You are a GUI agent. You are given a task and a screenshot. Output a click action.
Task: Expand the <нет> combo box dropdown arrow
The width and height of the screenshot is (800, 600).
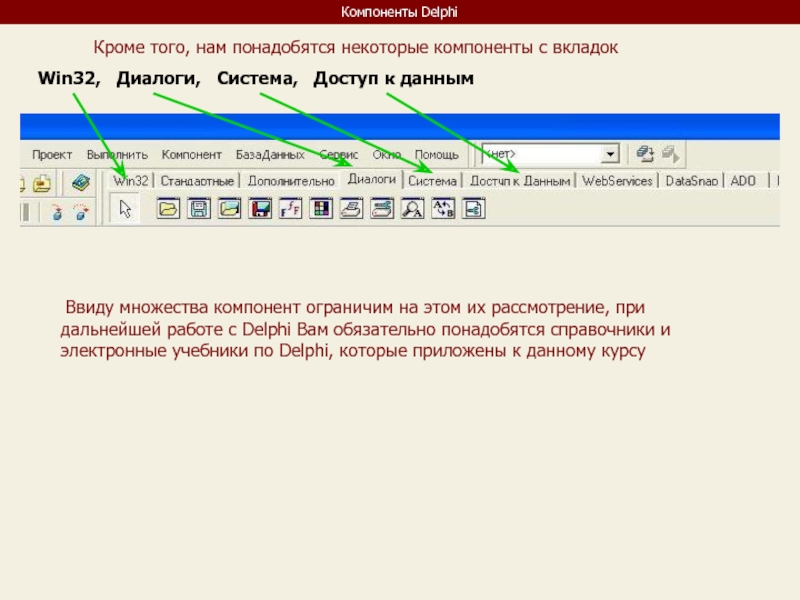point(609,154)
